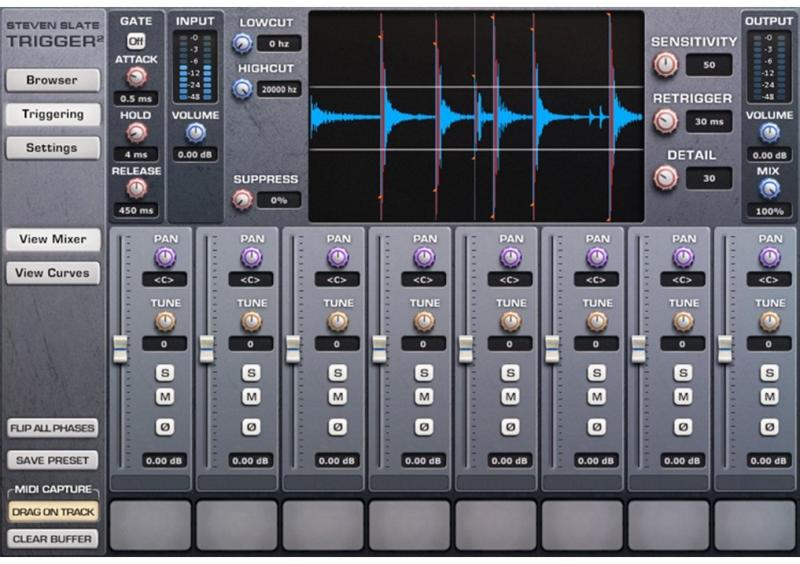
Task: Toggle the Gate Off switch
Action: pos(136,41)
